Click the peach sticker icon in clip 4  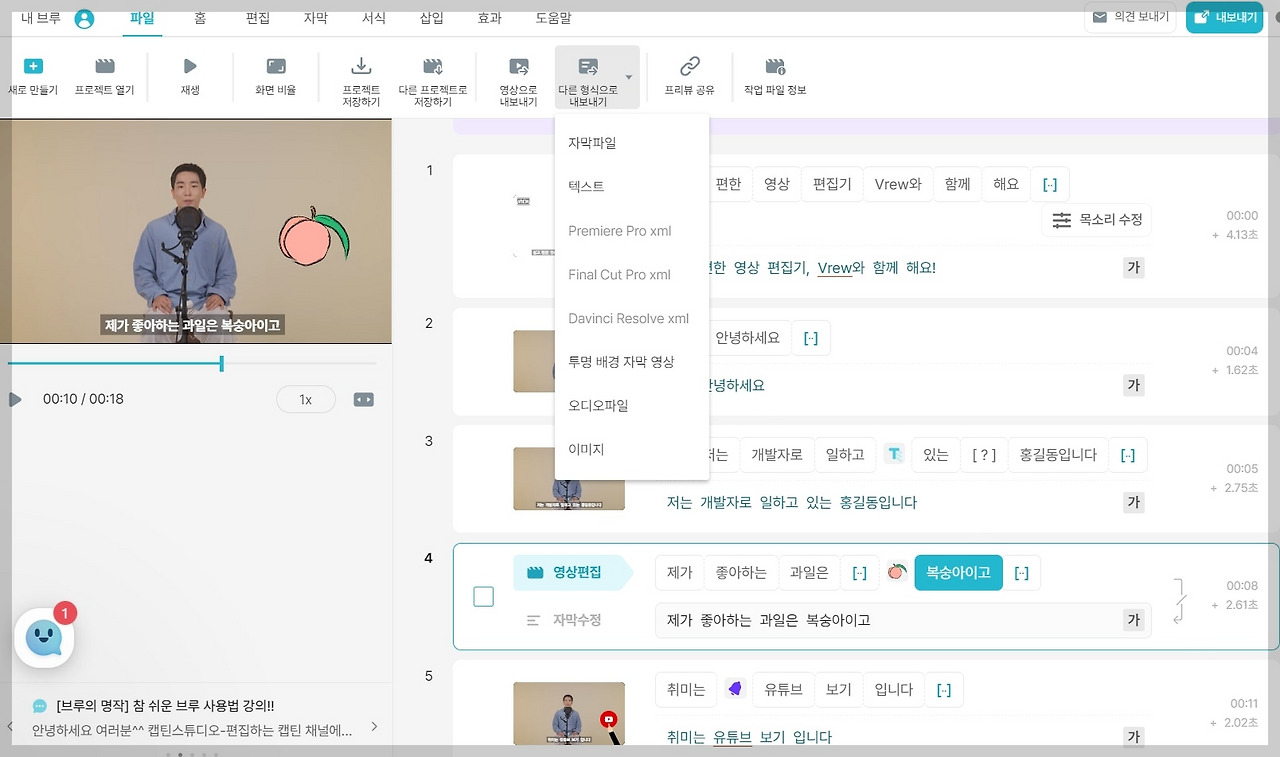(x=897, y=573)
